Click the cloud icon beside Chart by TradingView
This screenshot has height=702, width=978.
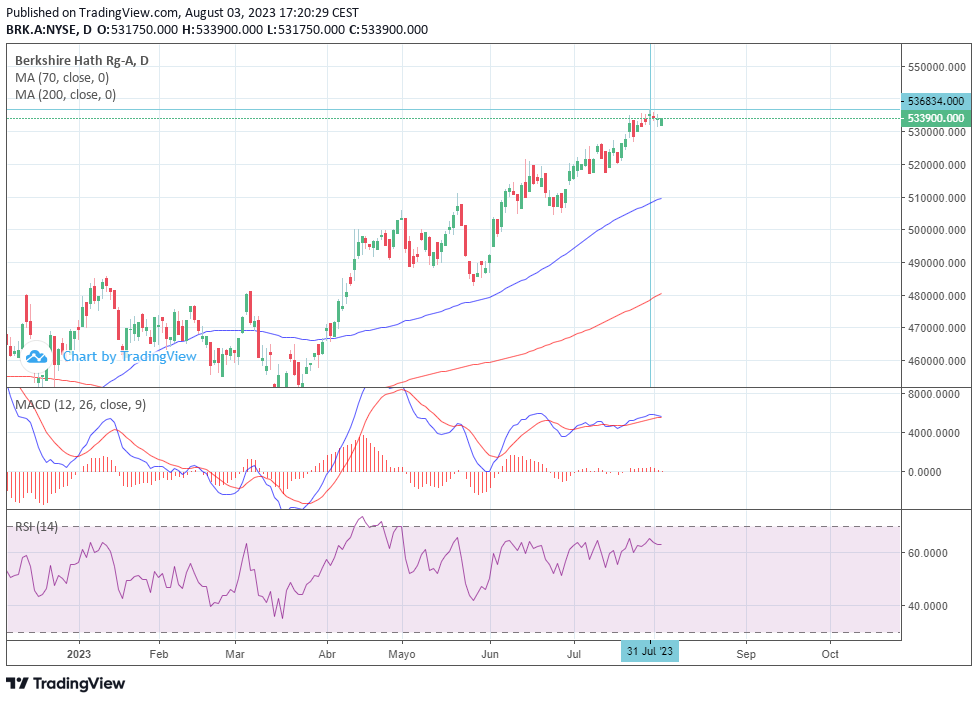[36, 357]
